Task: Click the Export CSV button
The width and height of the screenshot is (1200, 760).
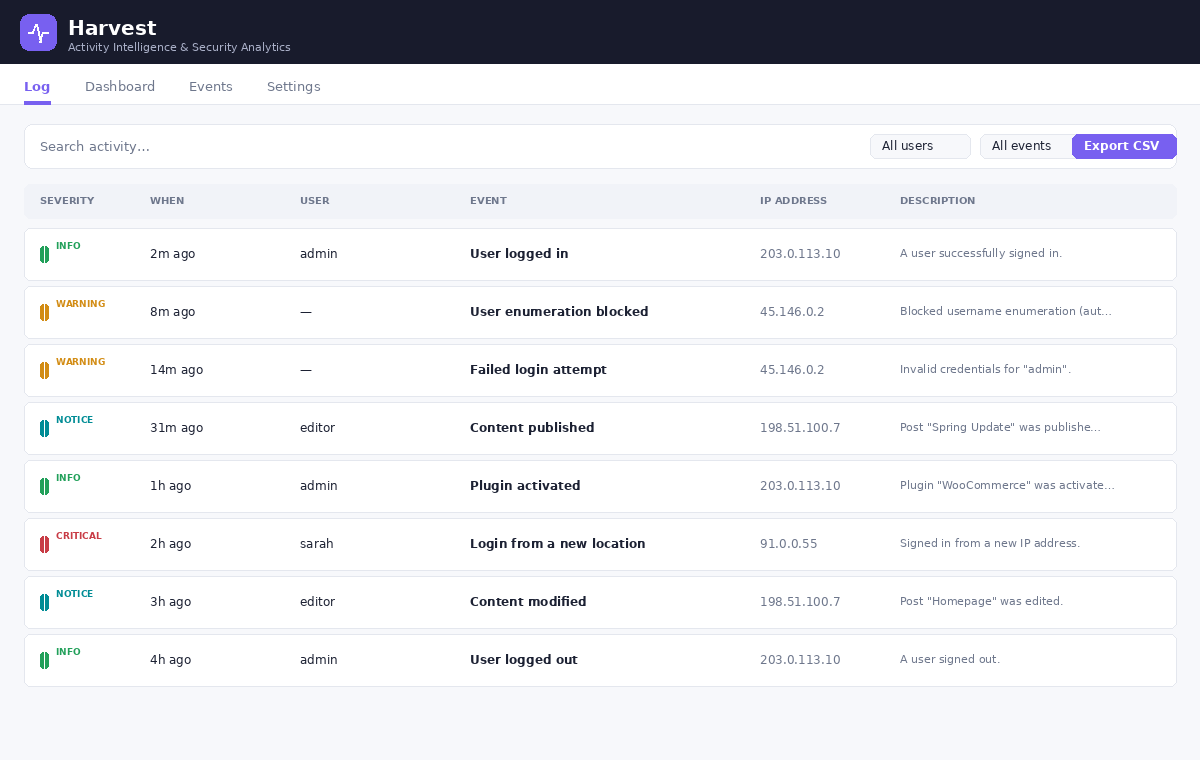Action: coord(1124,146)
